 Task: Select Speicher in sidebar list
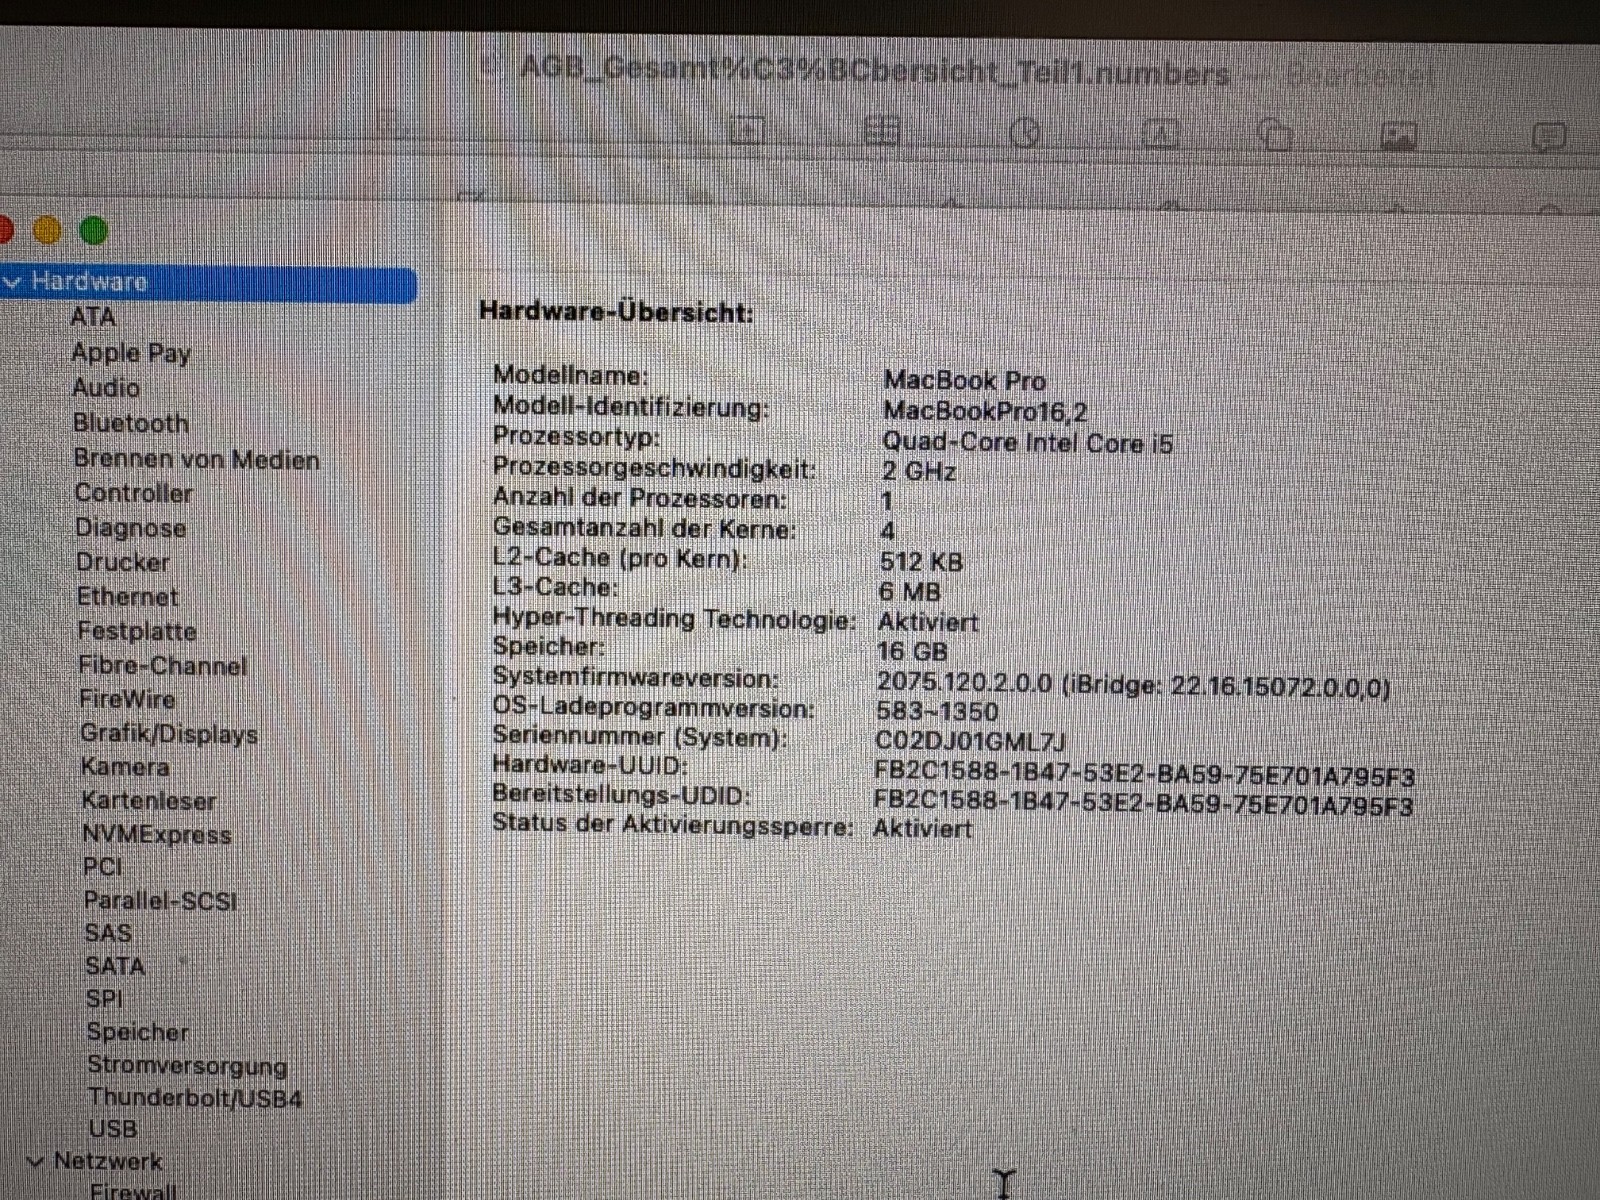[137, 1032]
